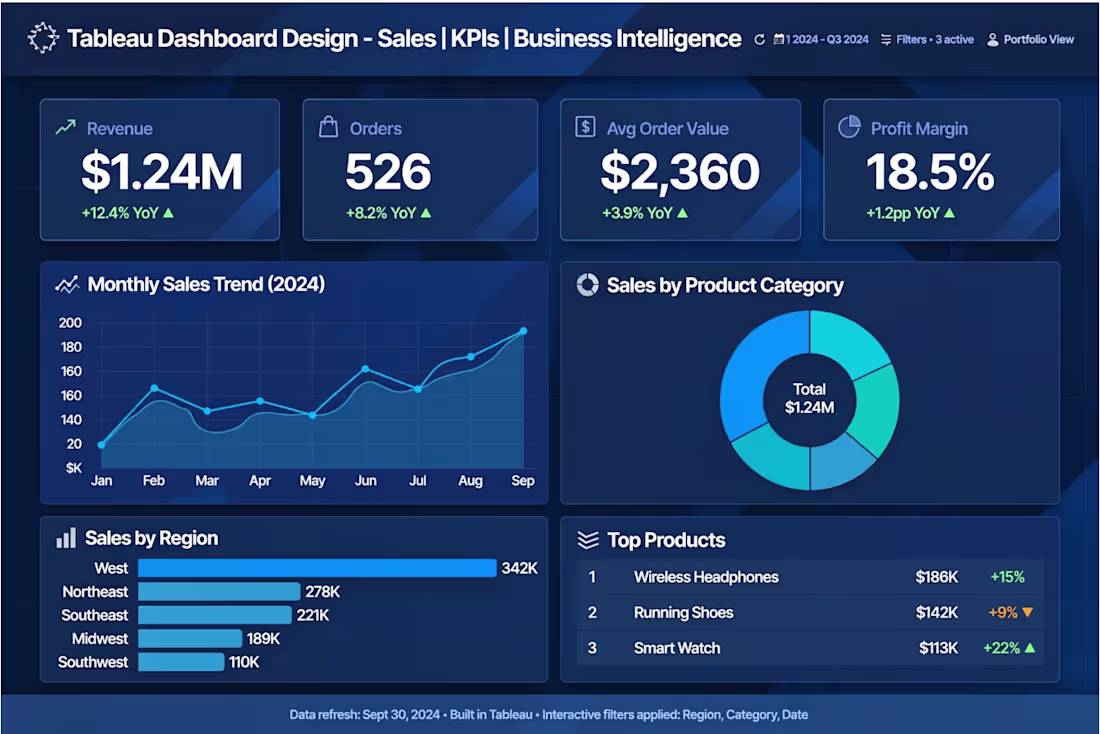Screen dimensions: 1100x734
Task: Click the Profit Margin pie icon
Action: tap(849, 127)
